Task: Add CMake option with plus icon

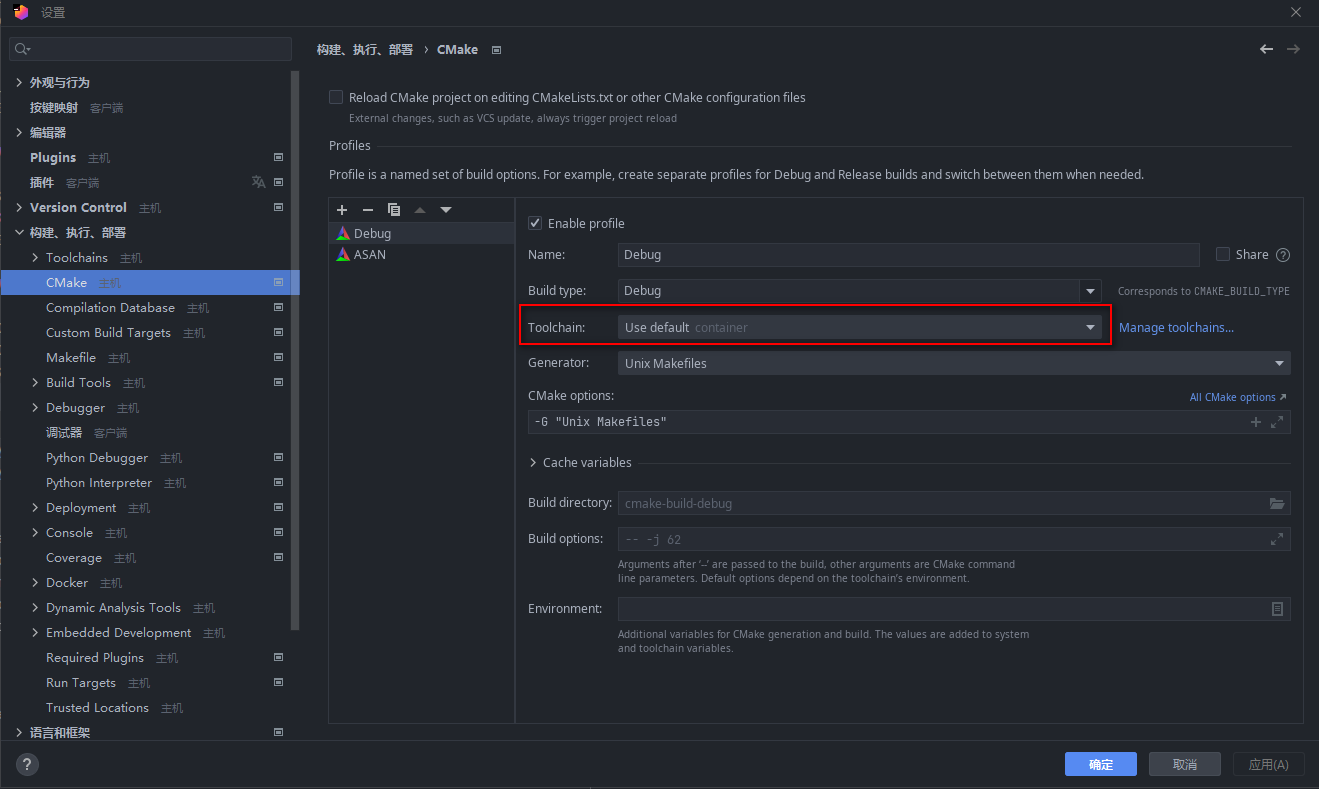Action: click(1256, 422)
